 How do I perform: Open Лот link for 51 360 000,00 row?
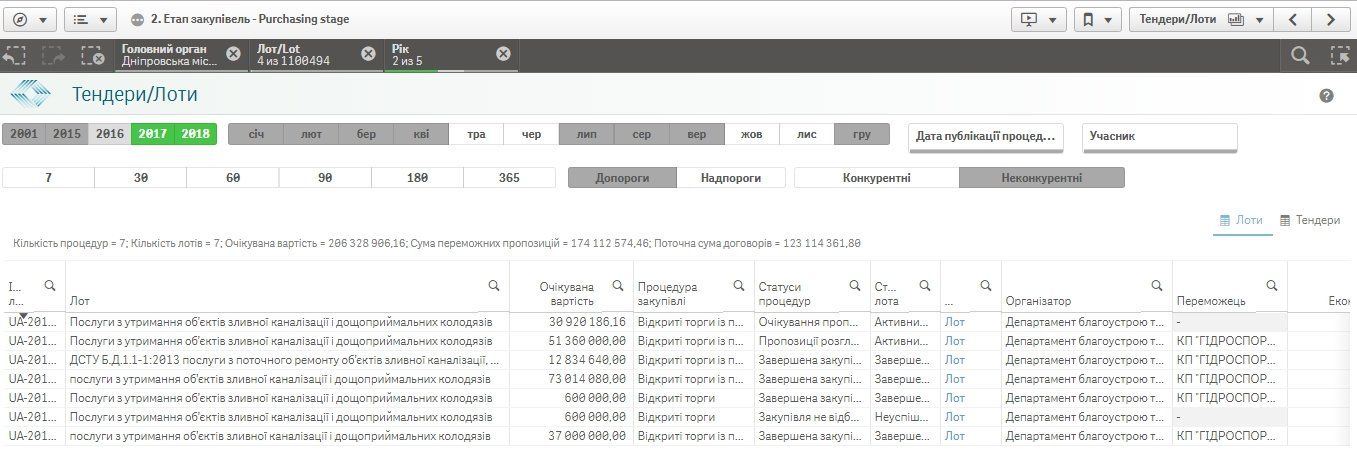(x=955, y=341)
